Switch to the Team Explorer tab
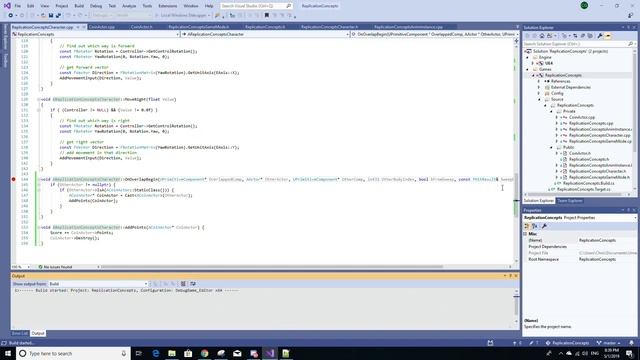 point(570,201)
